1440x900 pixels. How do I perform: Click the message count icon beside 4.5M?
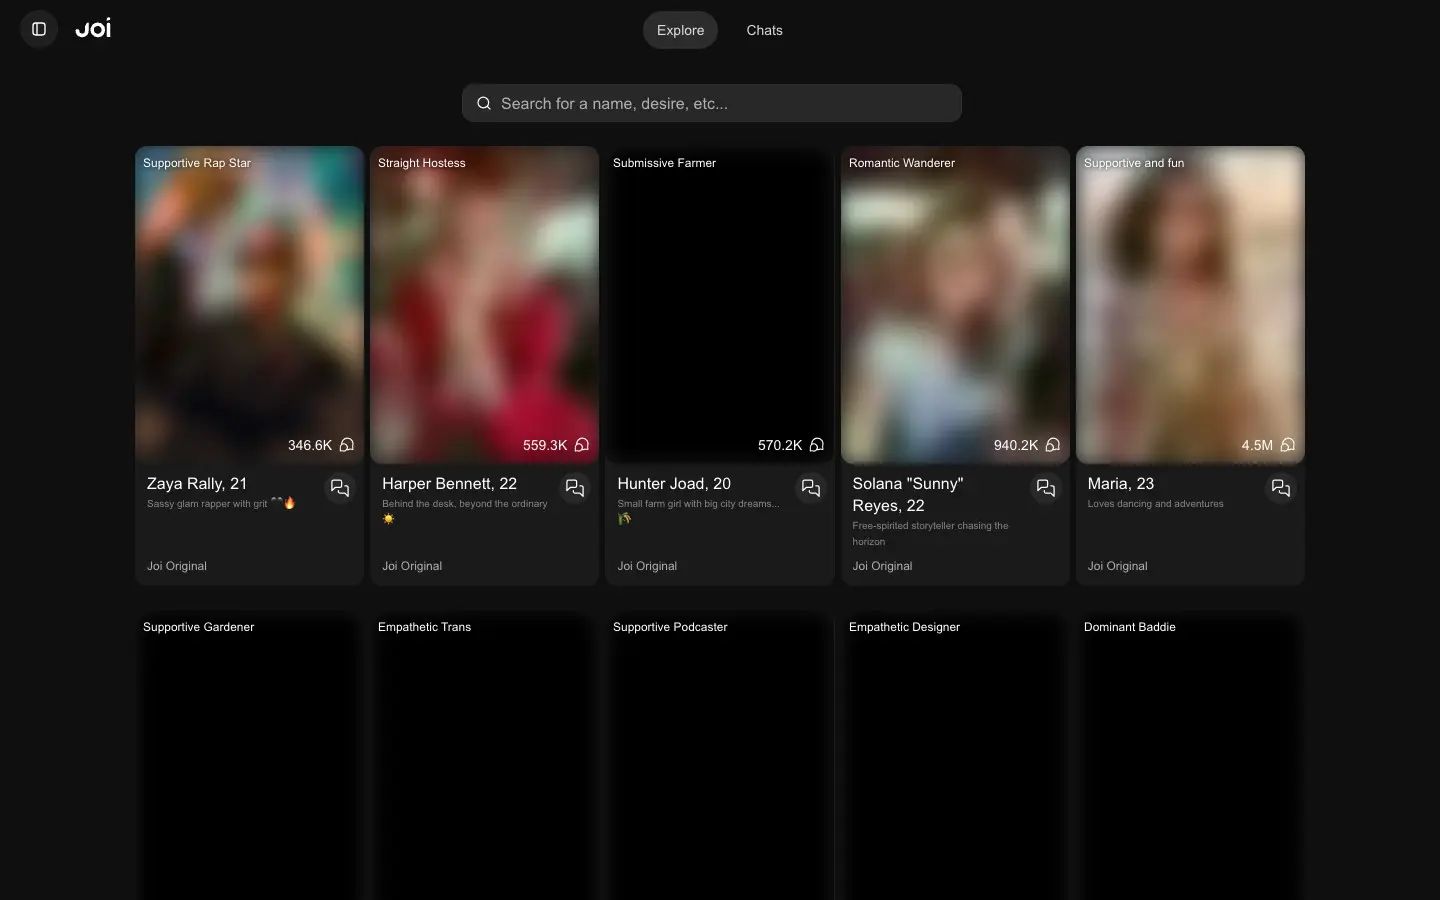point(1288,445)
